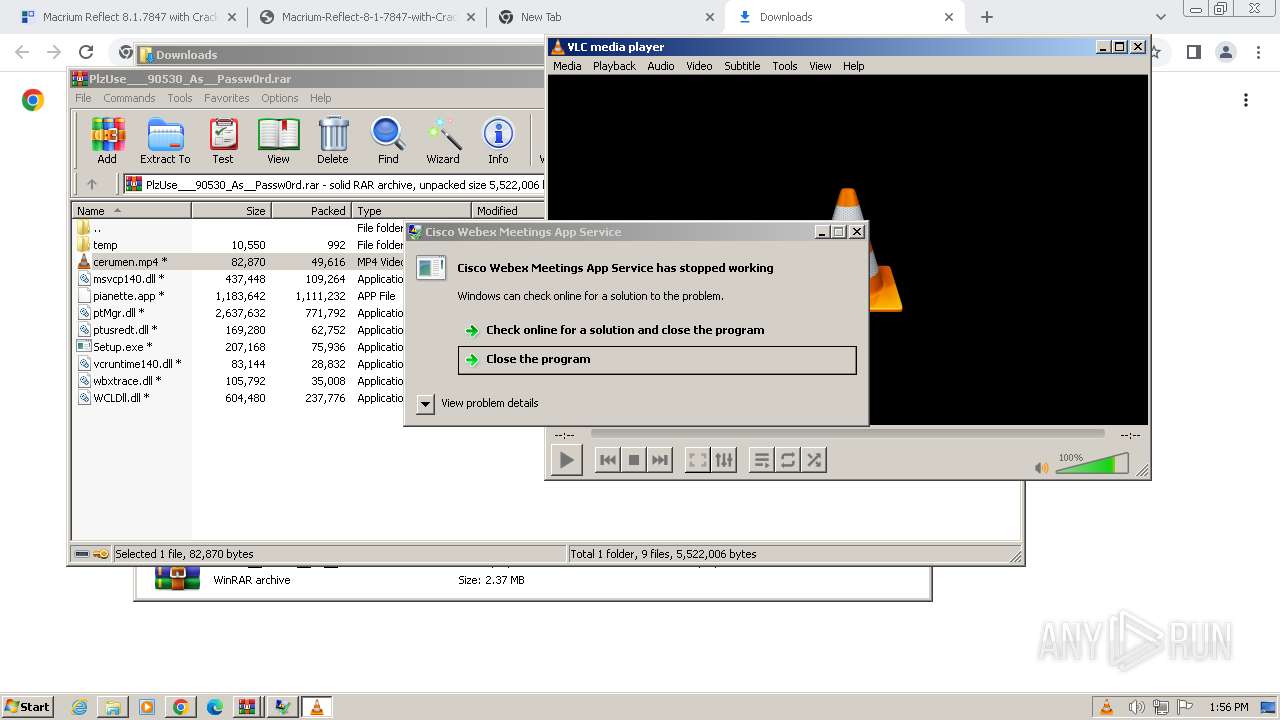1280x720 pixels.
Task: Open WinRAR Favorites menu
Action: pyautogui.click(x=227, y=98)
